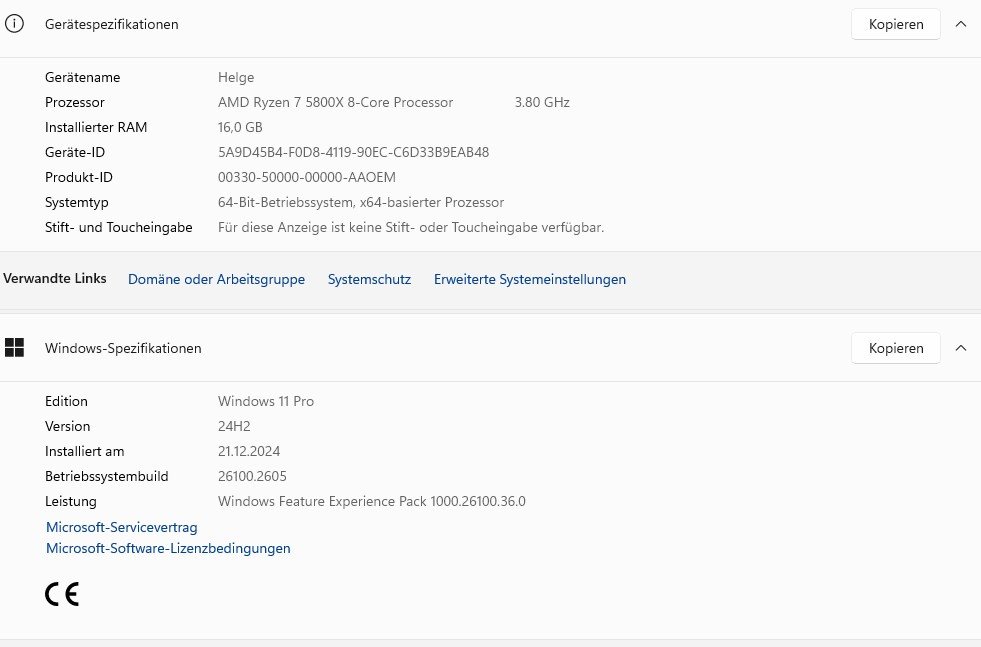This screenshot has height=647, width=981.
Task: Select the Geräte-ID value 5A9D45B4-F0D8…
Action: [353, 152]
